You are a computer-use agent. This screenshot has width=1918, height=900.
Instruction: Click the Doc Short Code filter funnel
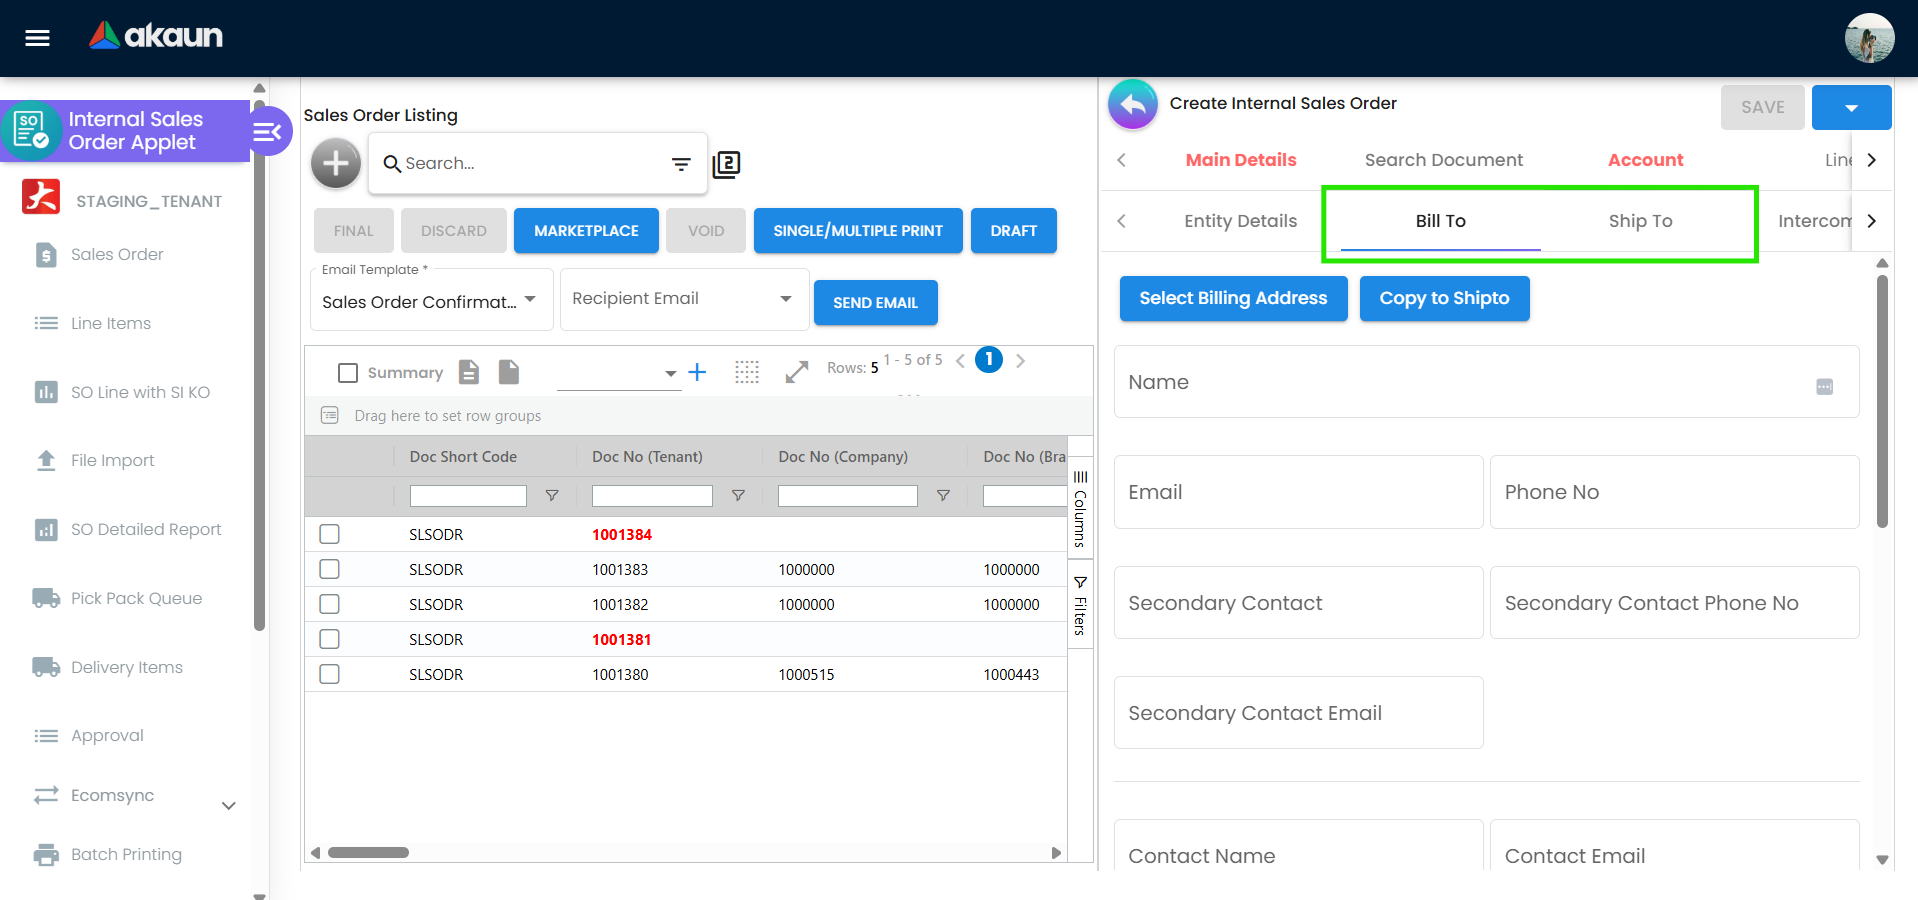(x=551, y=496)
